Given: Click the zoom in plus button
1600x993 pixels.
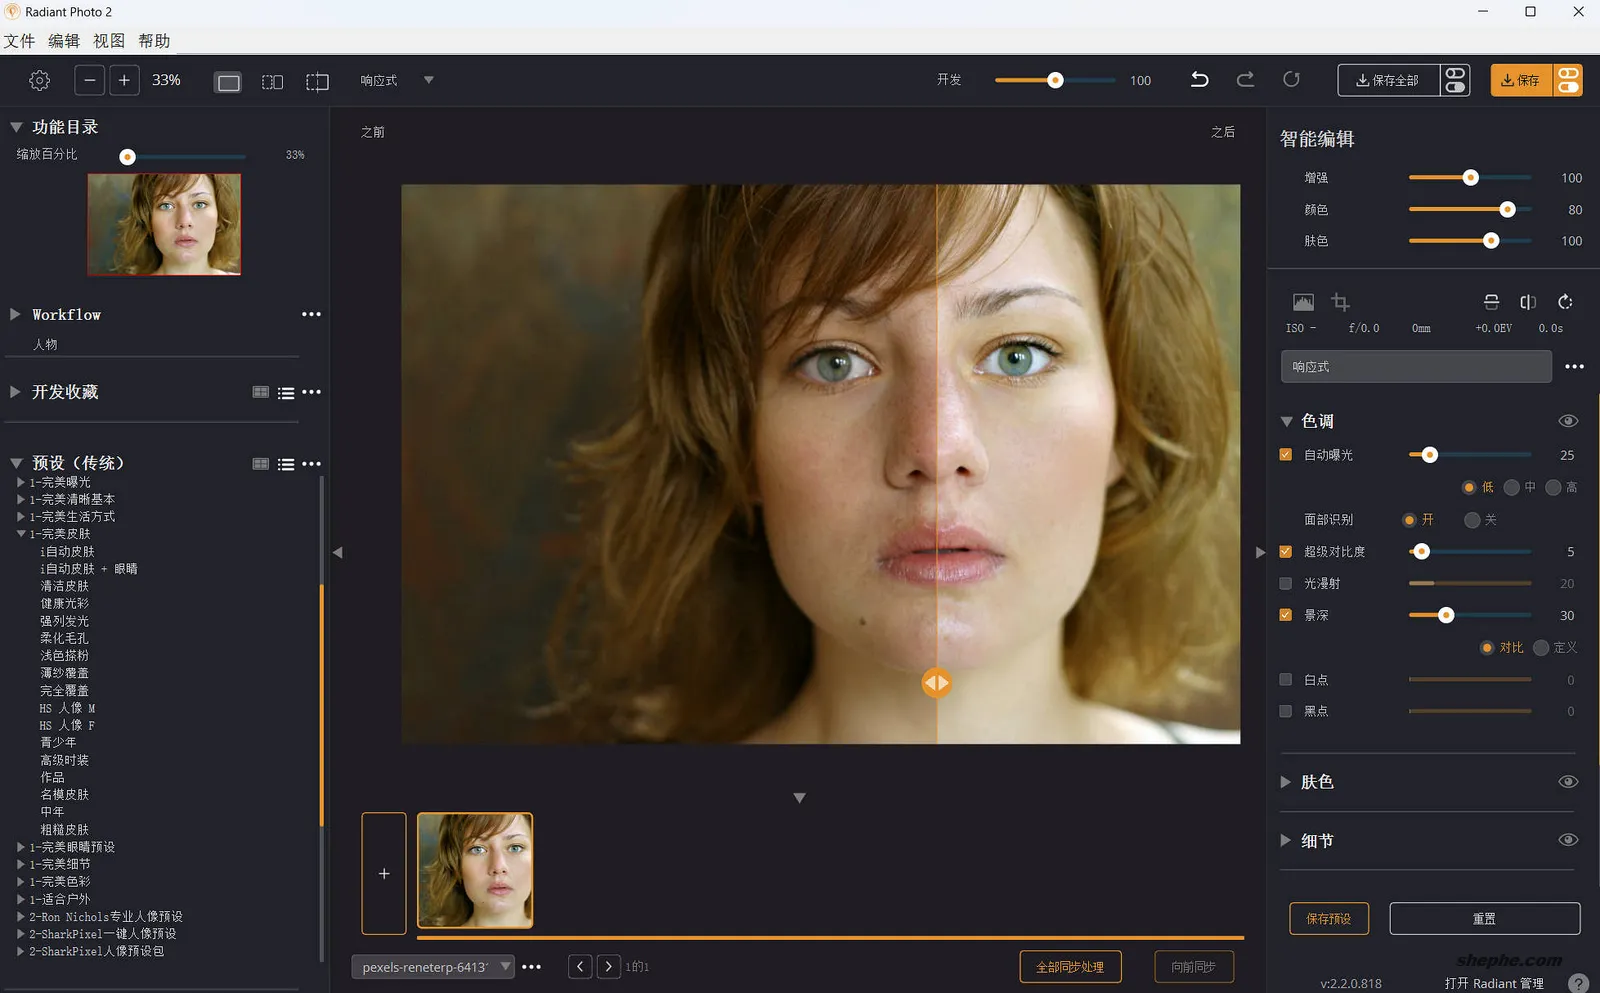Looking at the screenshot, I should (124, 80).
